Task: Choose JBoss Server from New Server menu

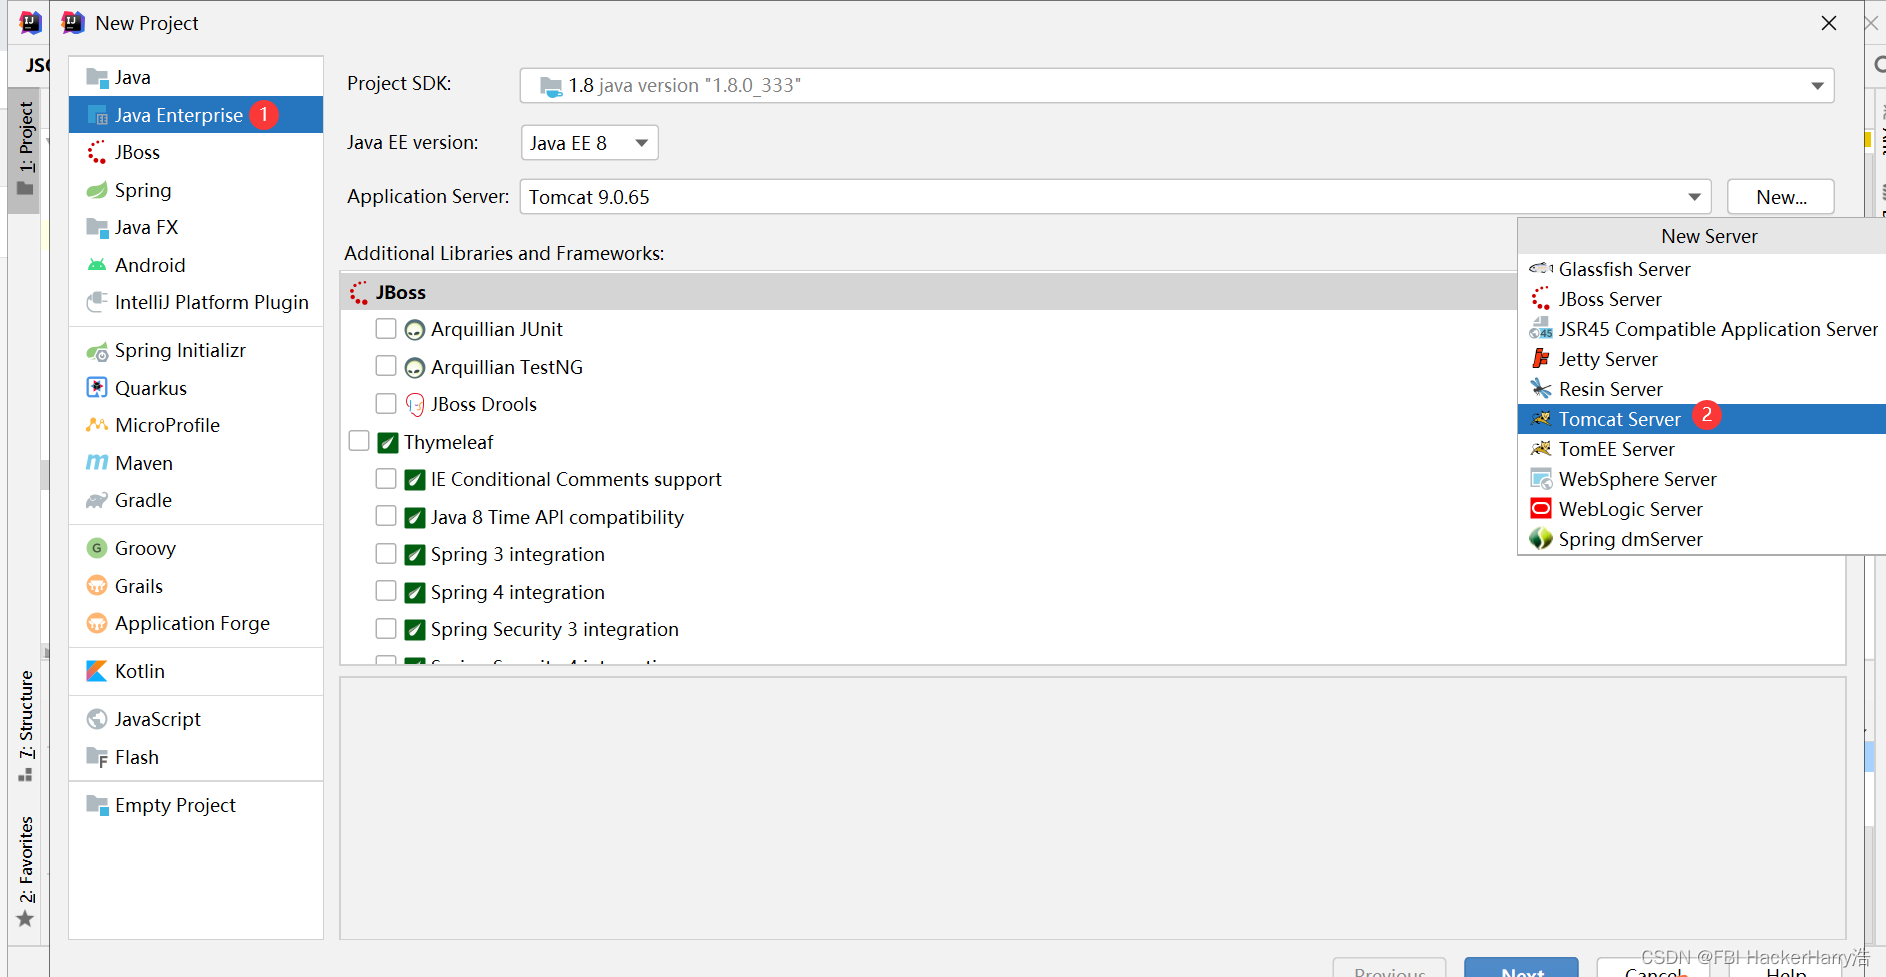Action: [1702, 299]
